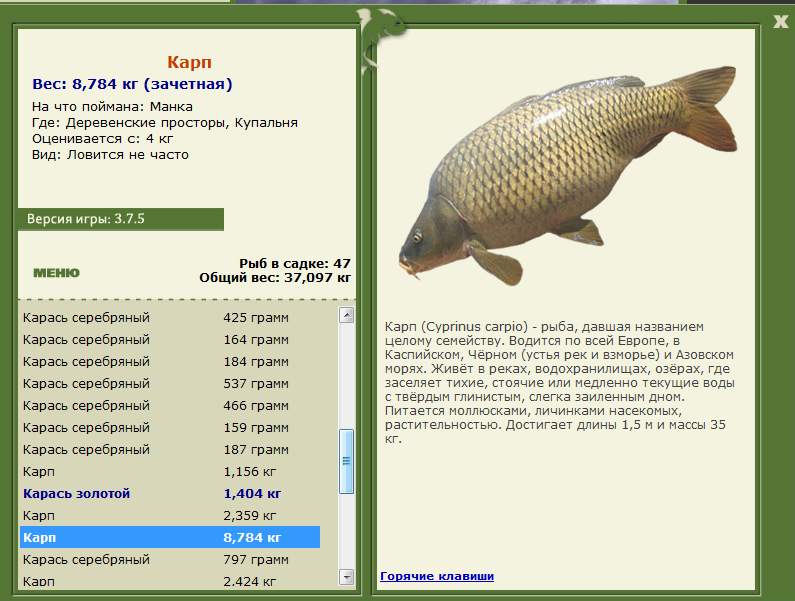The image size is (795, 601).
Task: Select Карась серебряный 164 грамм row
Action: (170, 339)
